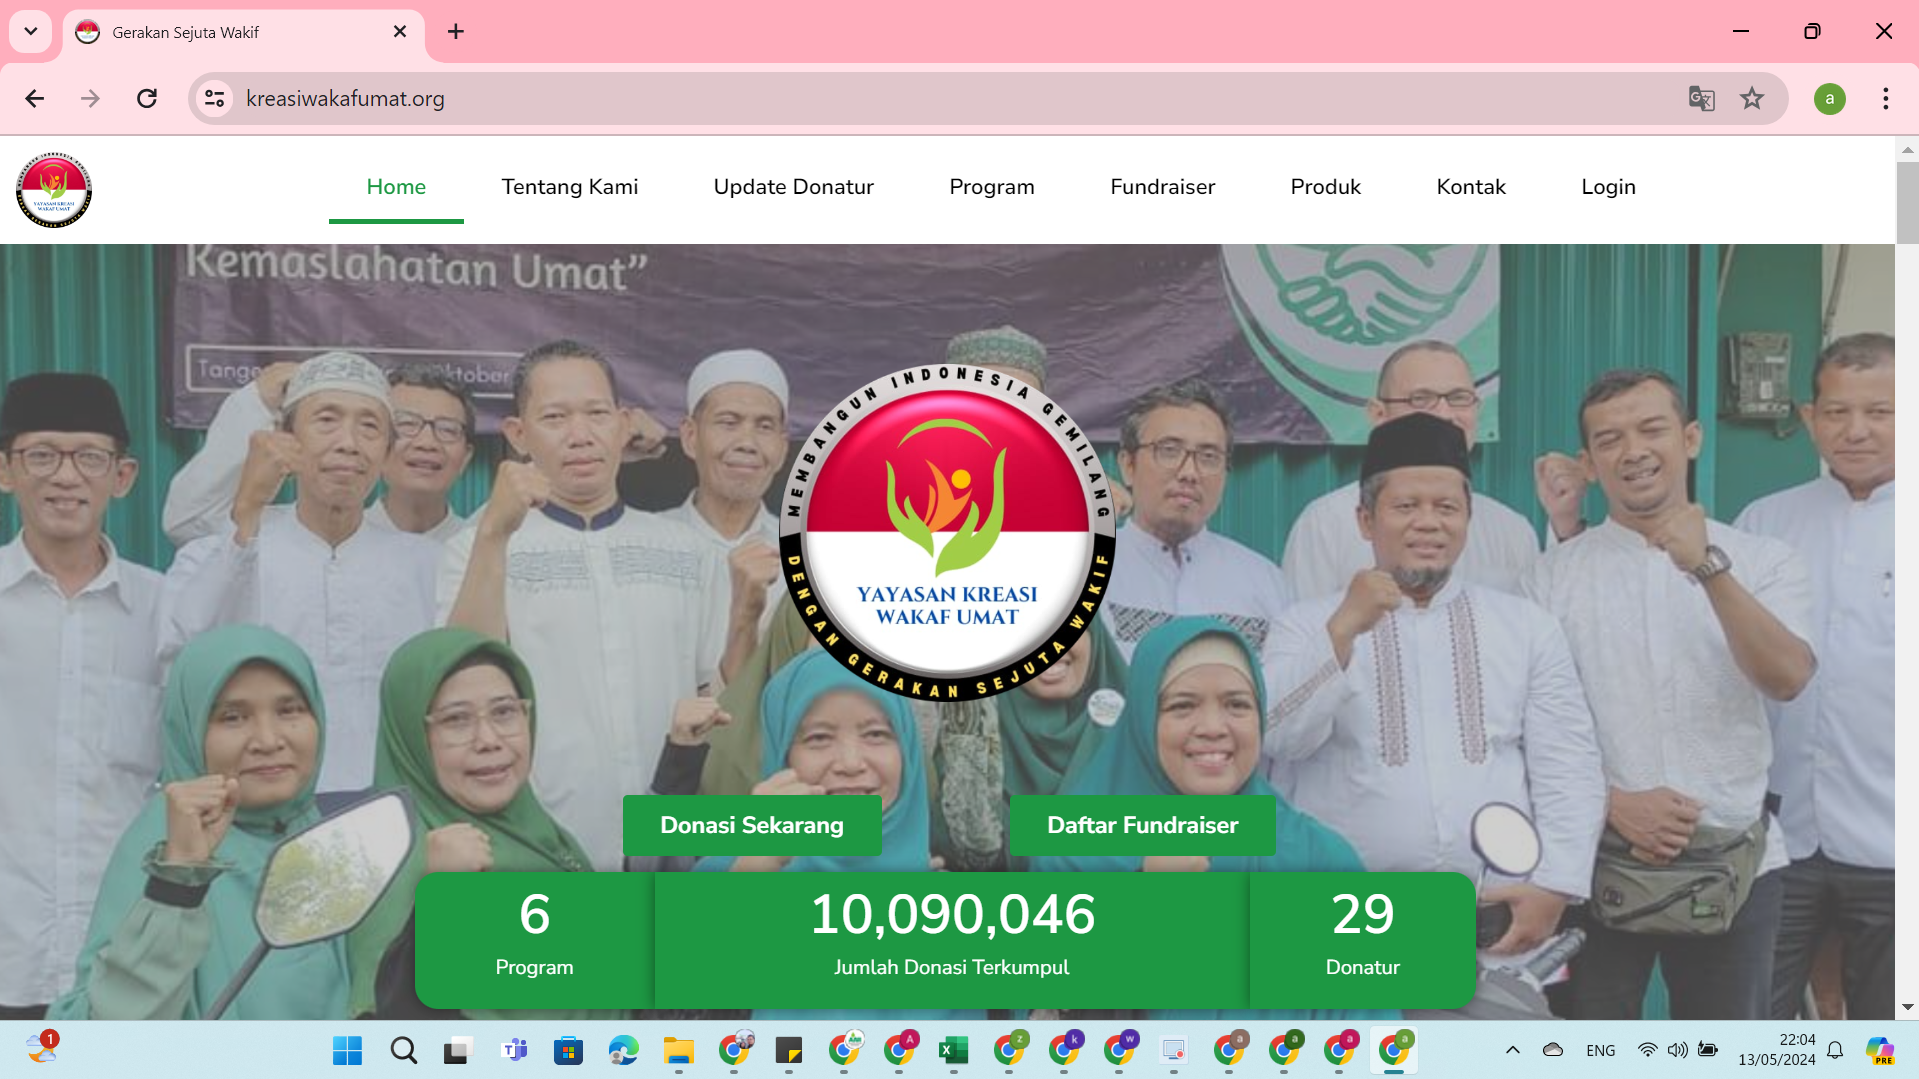Click the browser reload page icon

[x=147, y=98]
